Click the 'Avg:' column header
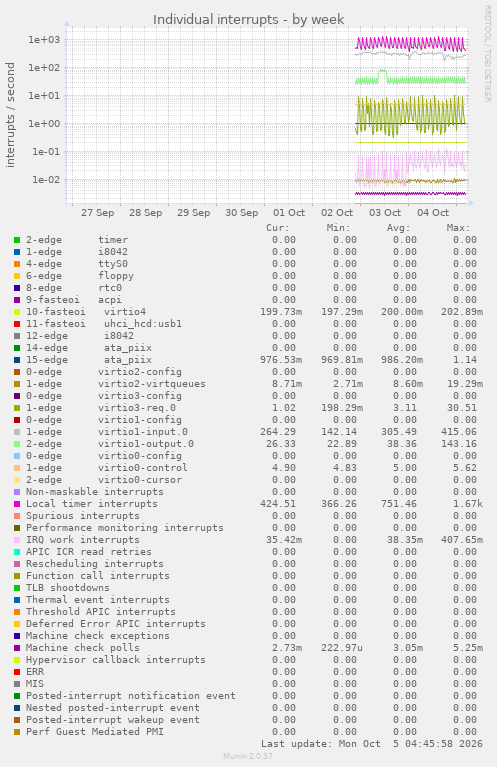The height and width of the screenshot is (767, 497). [x=399, y=228]
